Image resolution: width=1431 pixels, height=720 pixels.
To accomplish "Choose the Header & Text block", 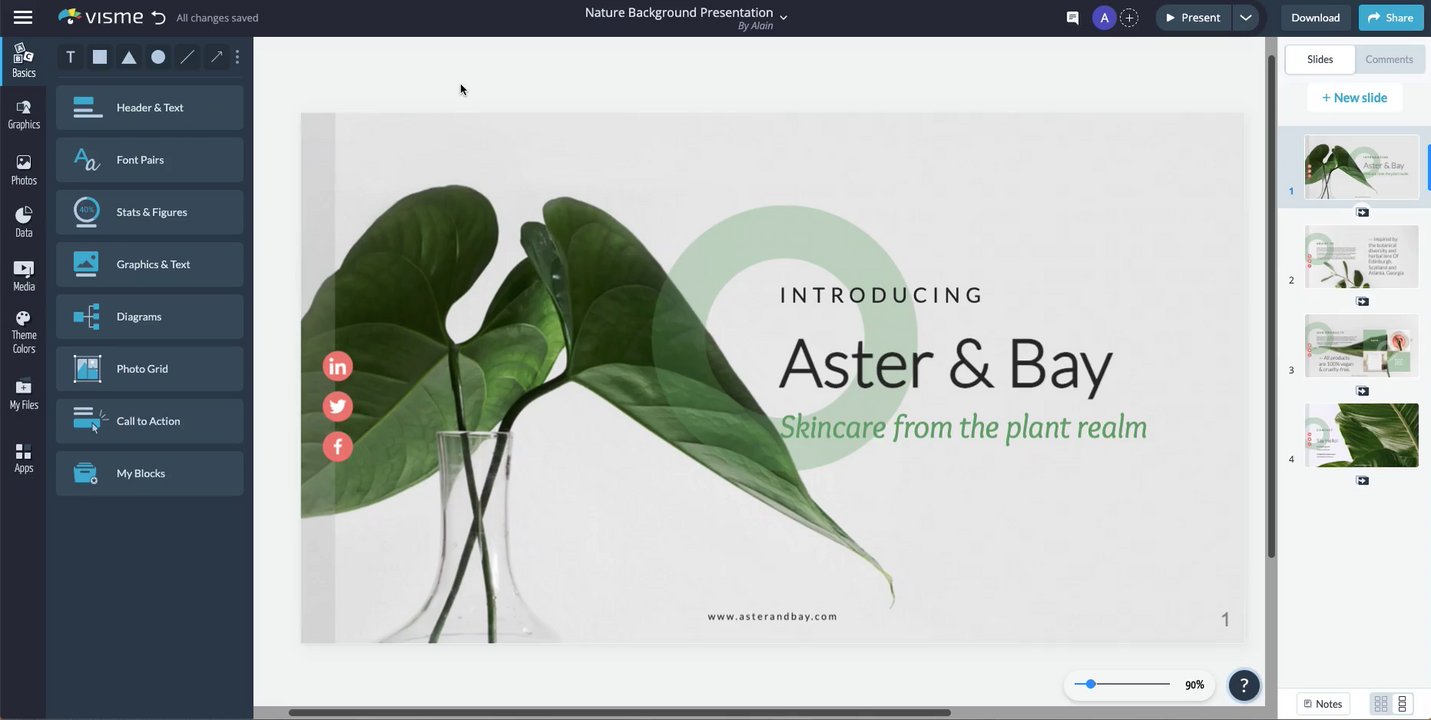I will point(150,107).
